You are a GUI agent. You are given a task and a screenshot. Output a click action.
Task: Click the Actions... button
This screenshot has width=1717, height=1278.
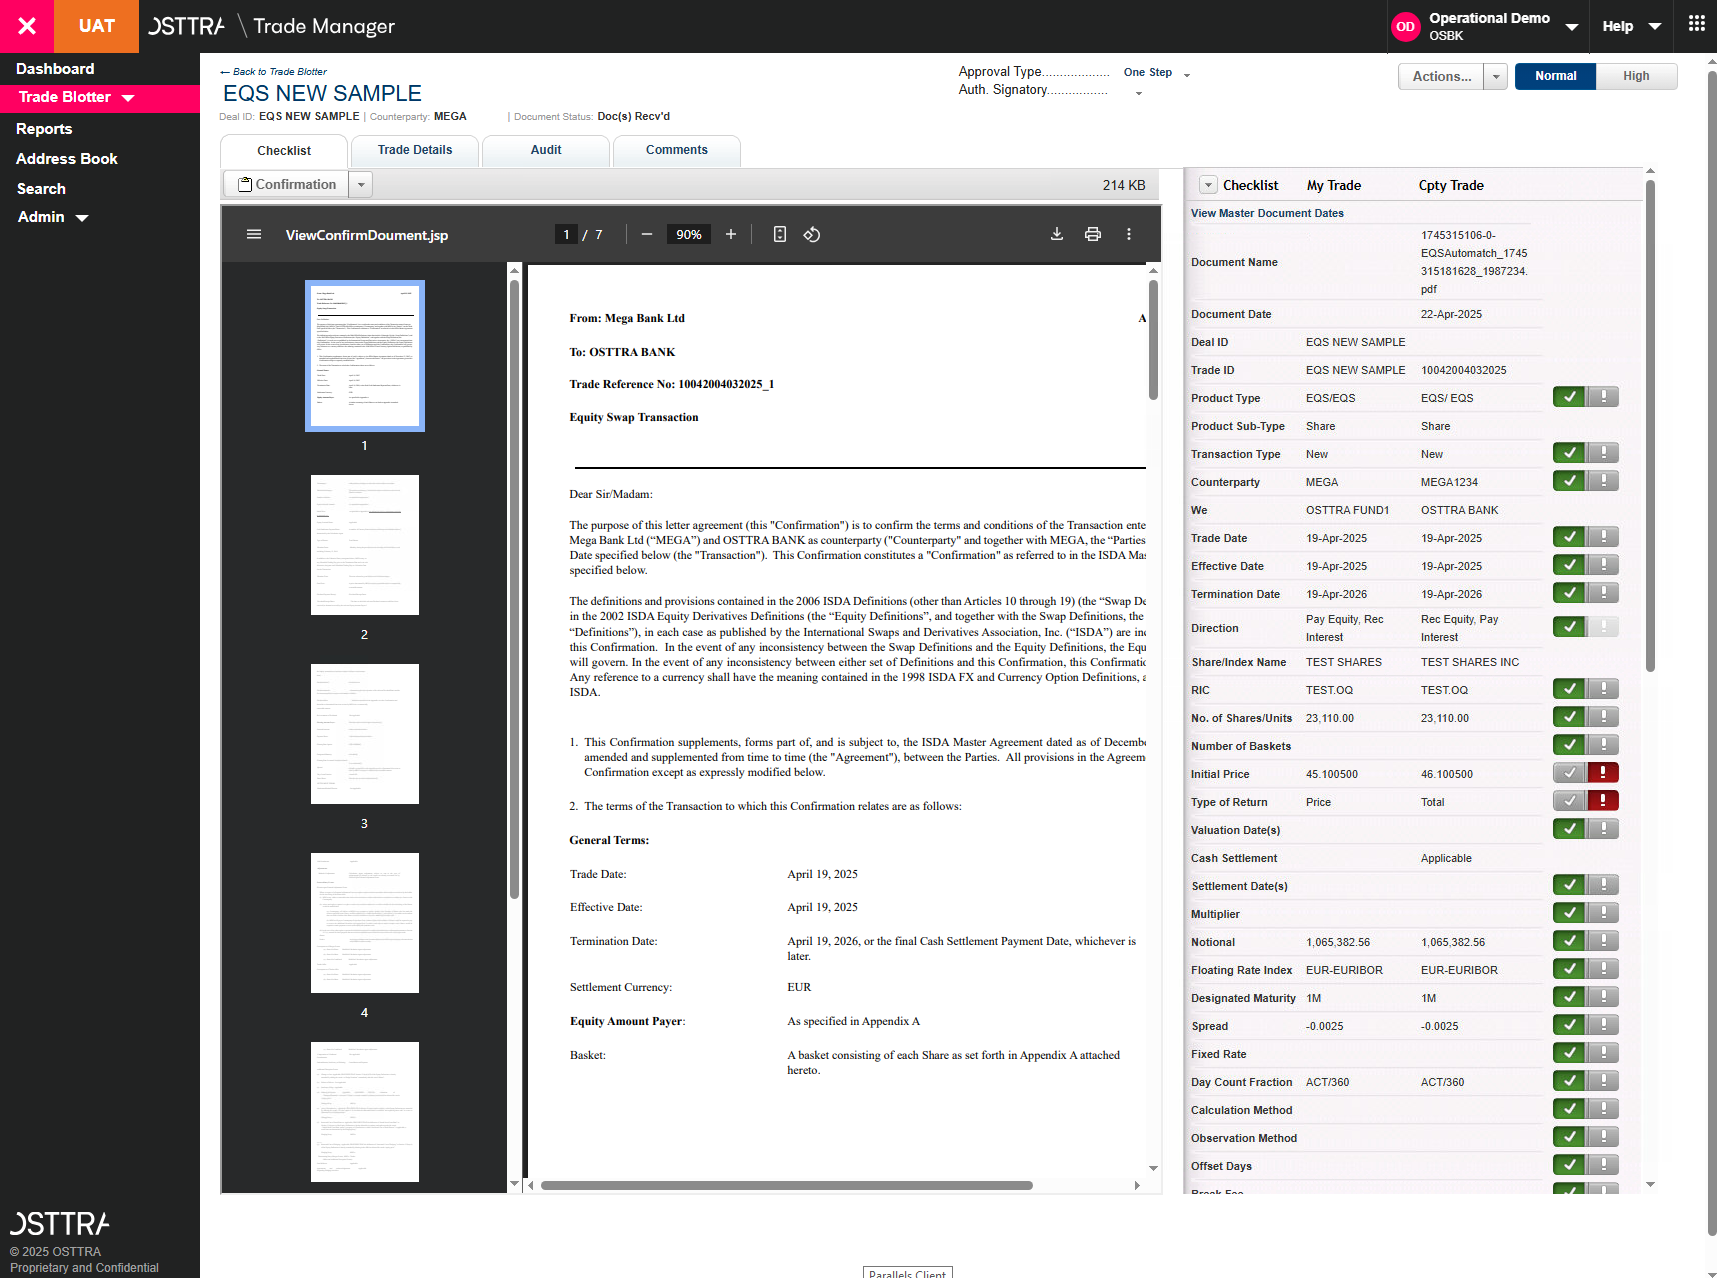pos(1442,76)
